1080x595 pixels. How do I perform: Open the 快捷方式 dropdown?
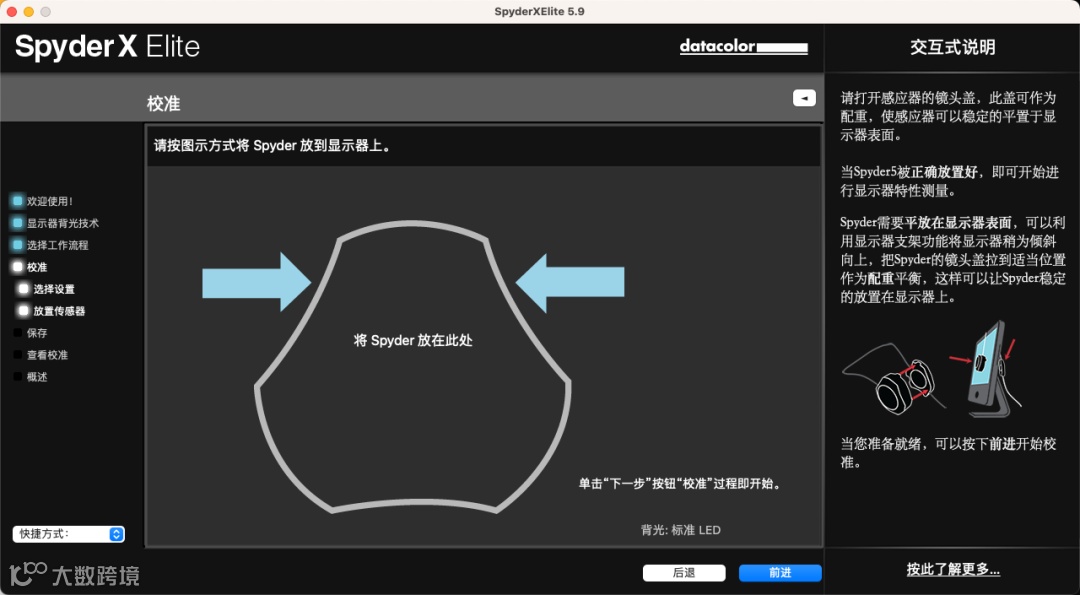(68, 534)
